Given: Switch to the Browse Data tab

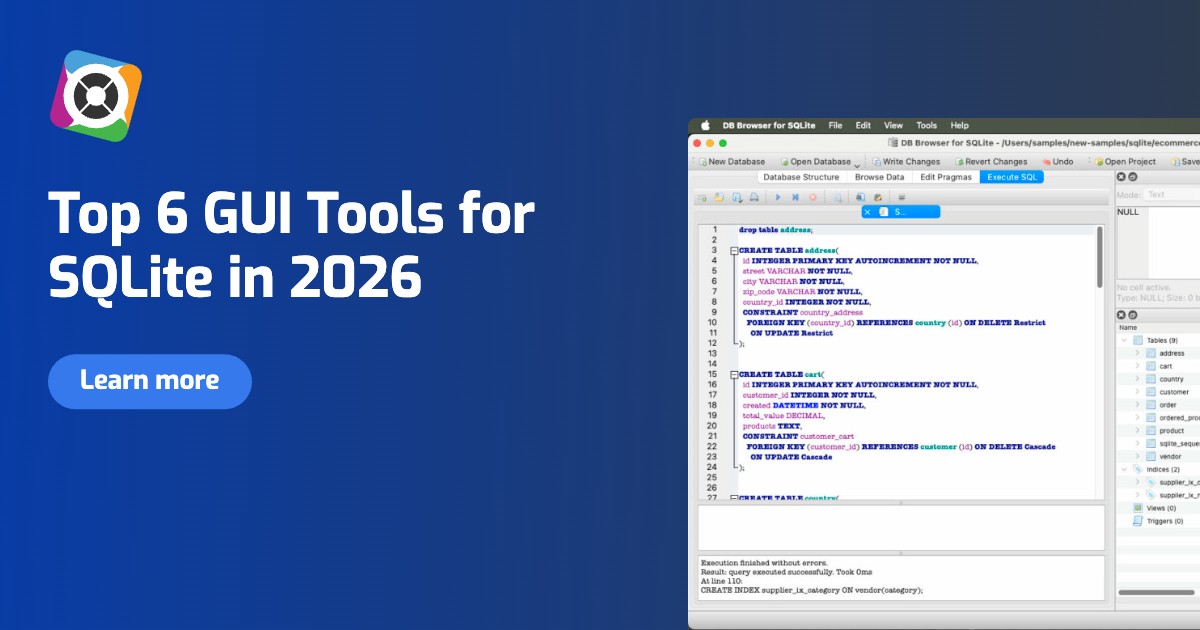Looking at the screenshot, I should [x=879, y=177].
